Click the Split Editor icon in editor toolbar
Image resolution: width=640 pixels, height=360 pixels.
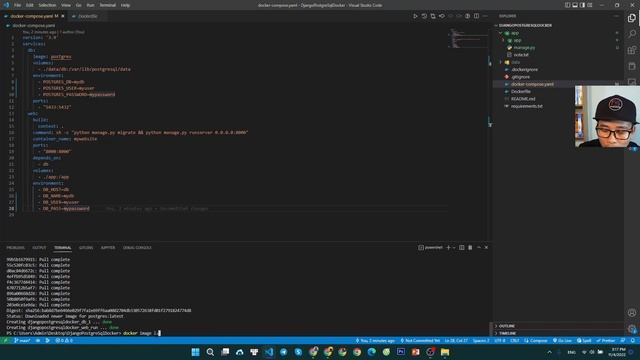476,16
